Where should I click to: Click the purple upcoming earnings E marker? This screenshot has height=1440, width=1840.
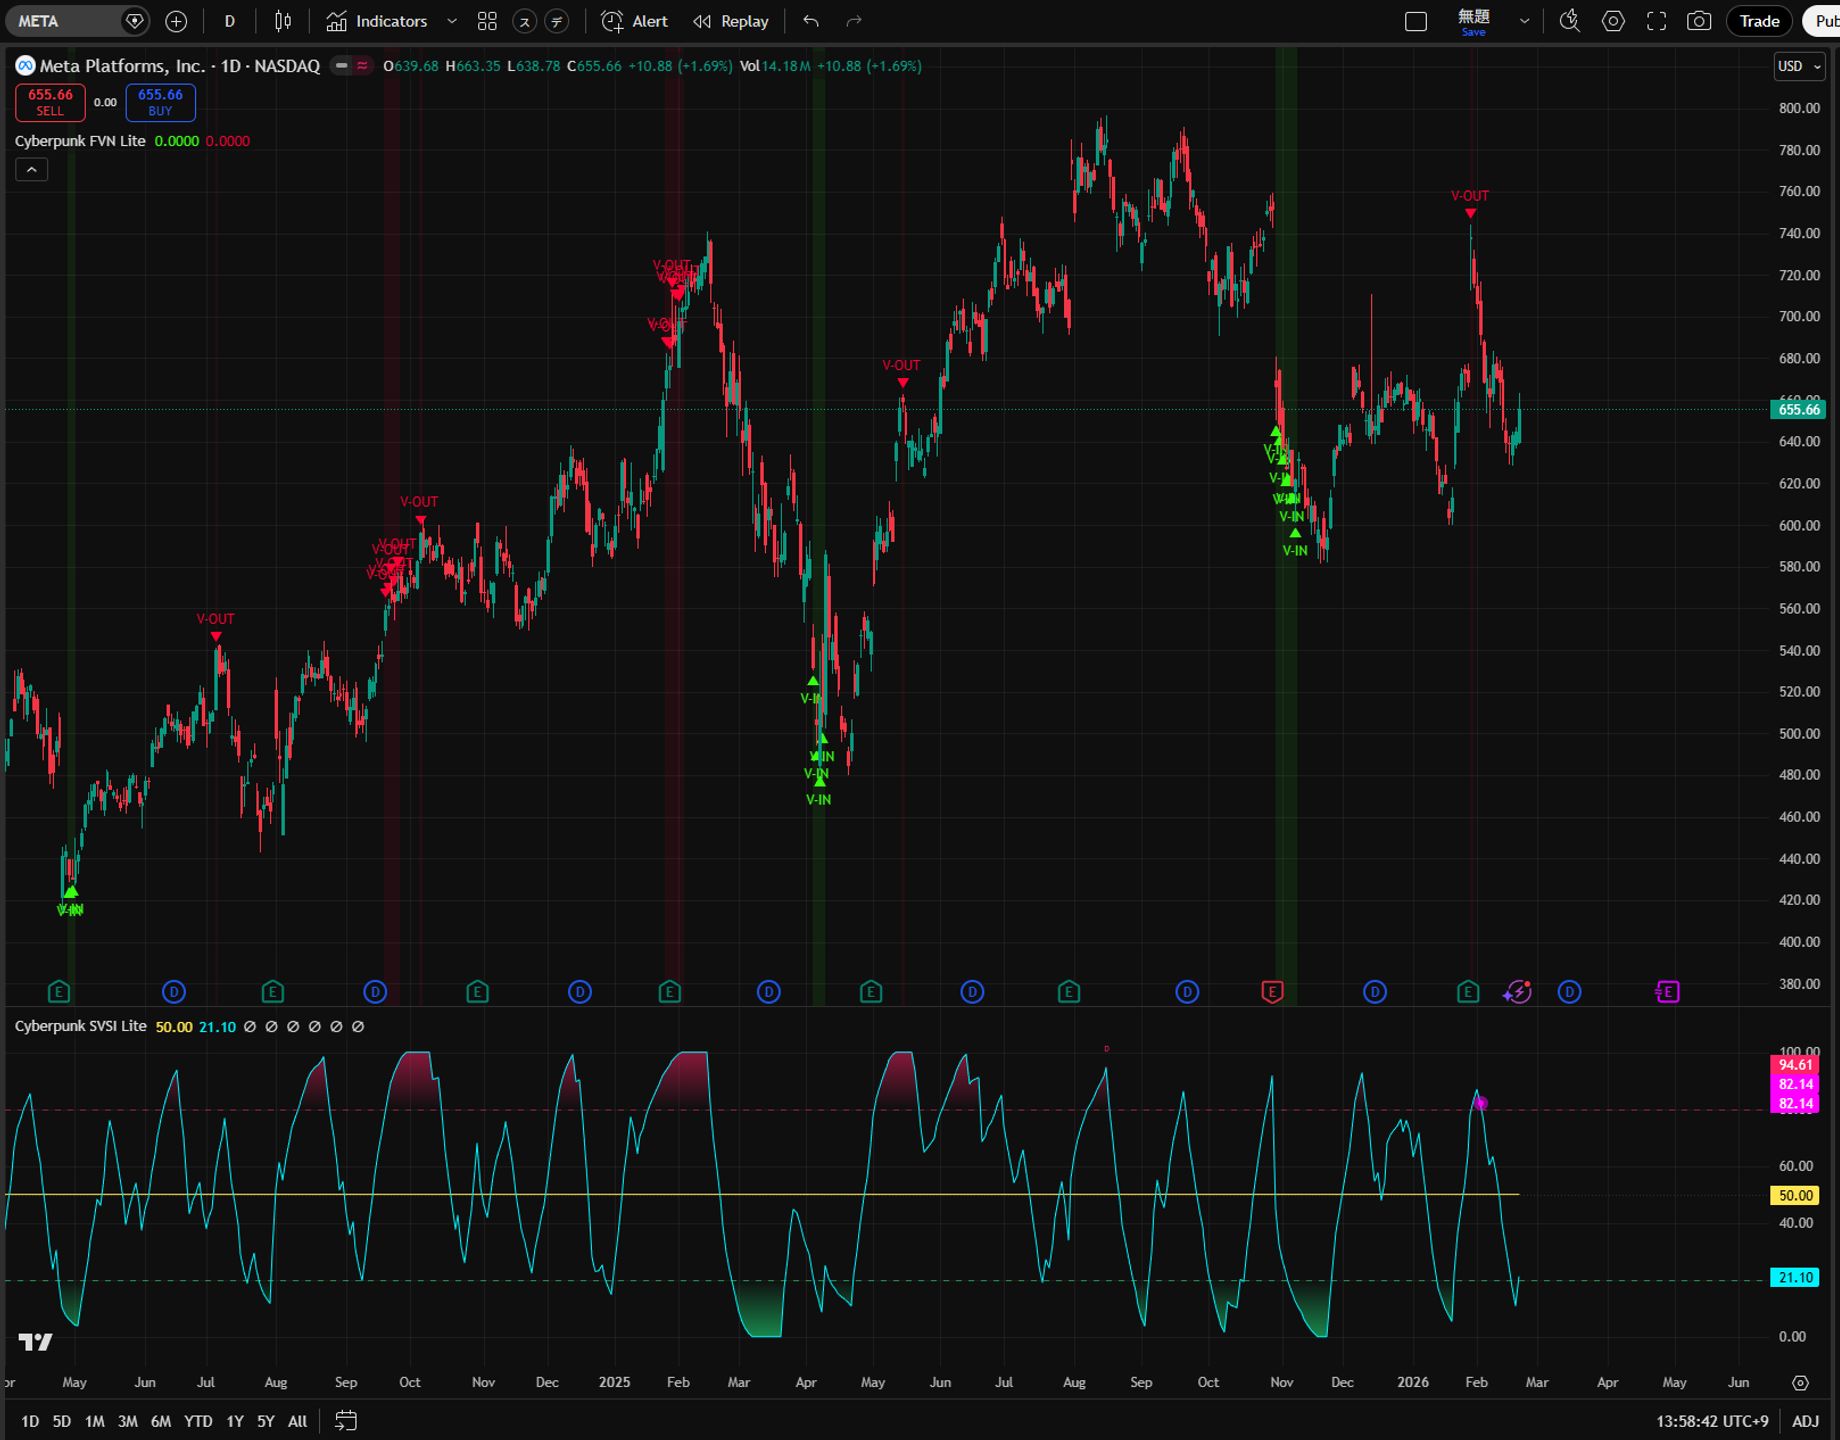[x=1667, y=992]
